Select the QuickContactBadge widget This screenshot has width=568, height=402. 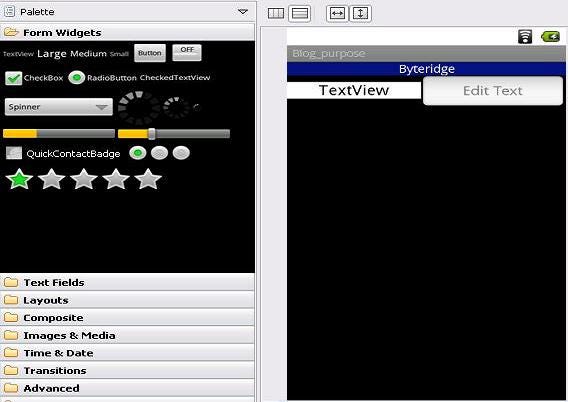click(63, 154)
